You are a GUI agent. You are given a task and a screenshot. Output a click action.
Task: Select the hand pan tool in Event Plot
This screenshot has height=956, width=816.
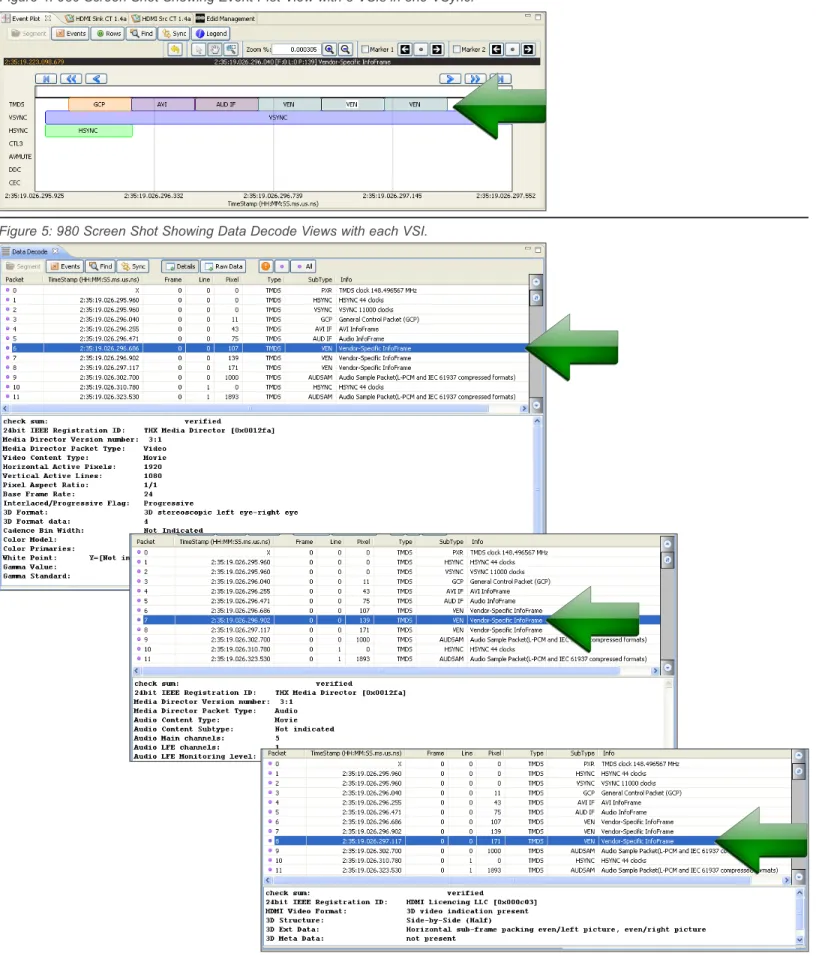[x=215, y=49]
